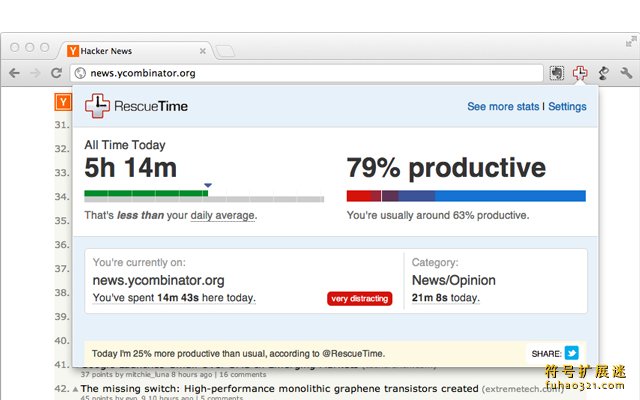Viewport: 640px width, 400px height.
Task: Click You're usually around 63% productive
Action: (438, 216)
